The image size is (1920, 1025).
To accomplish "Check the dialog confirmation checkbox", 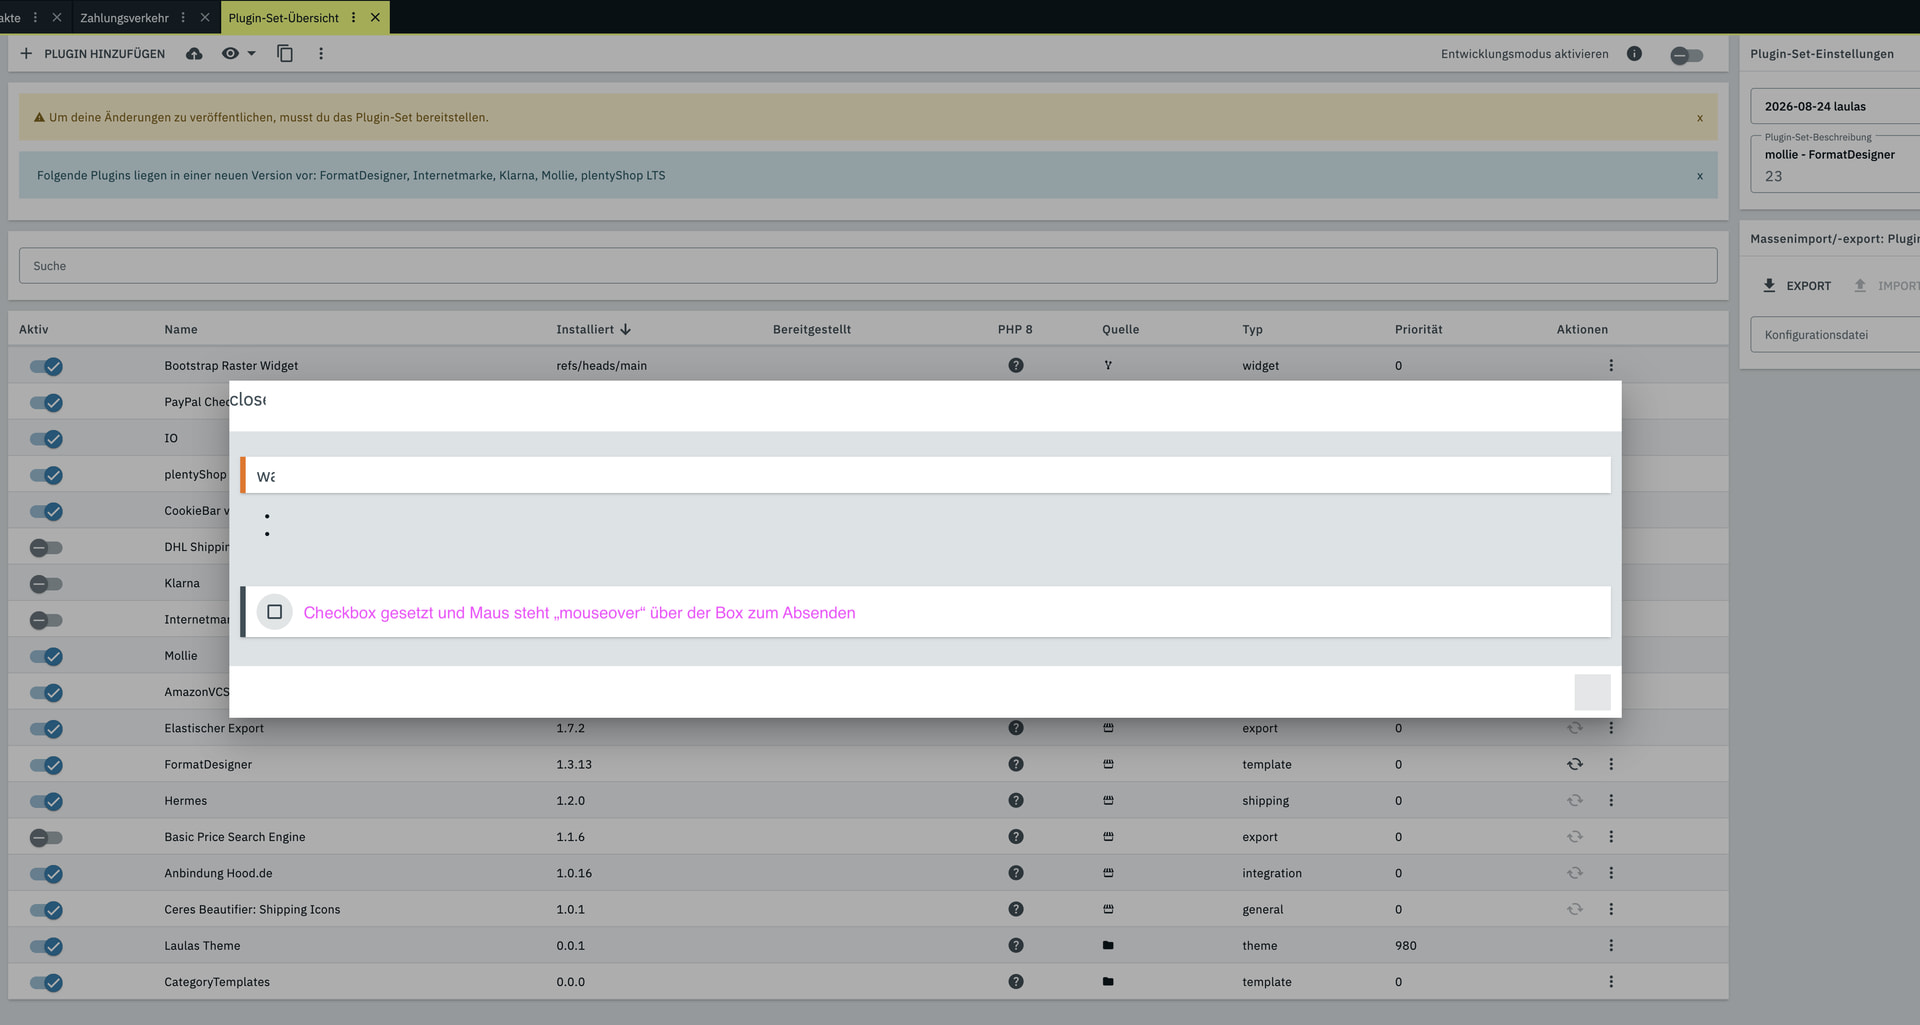I will pyautogui.click(x=274, y=612).
